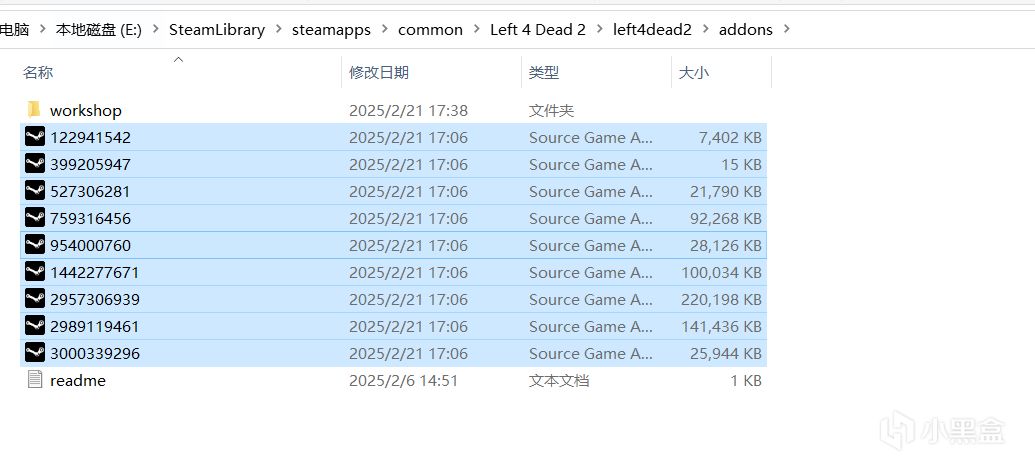
Task: Click the readme text document icon
Action: (x=35, y=380)
